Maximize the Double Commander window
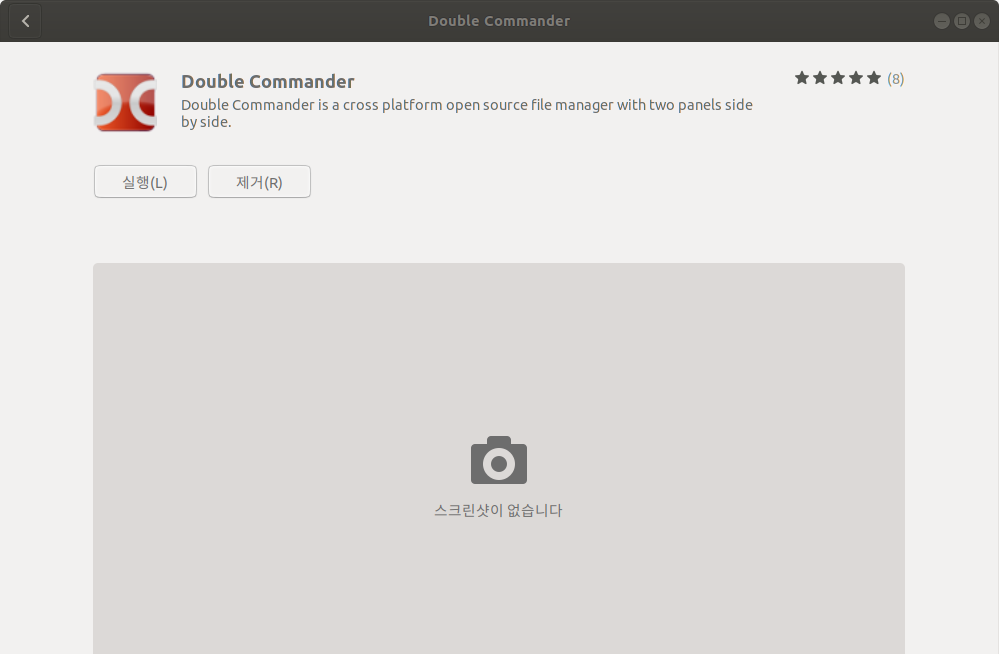Screen dimensions: 999x654 click(x=961, y=21)
